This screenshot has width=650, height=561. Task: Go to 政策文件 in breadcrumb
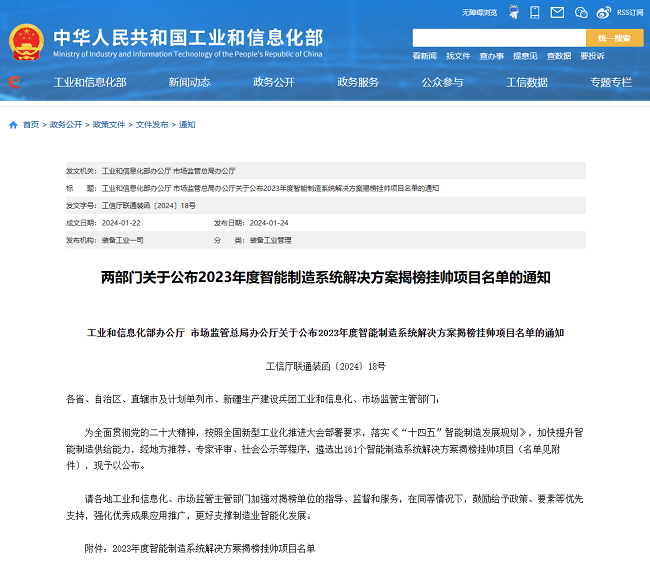[x=109, y=125]
